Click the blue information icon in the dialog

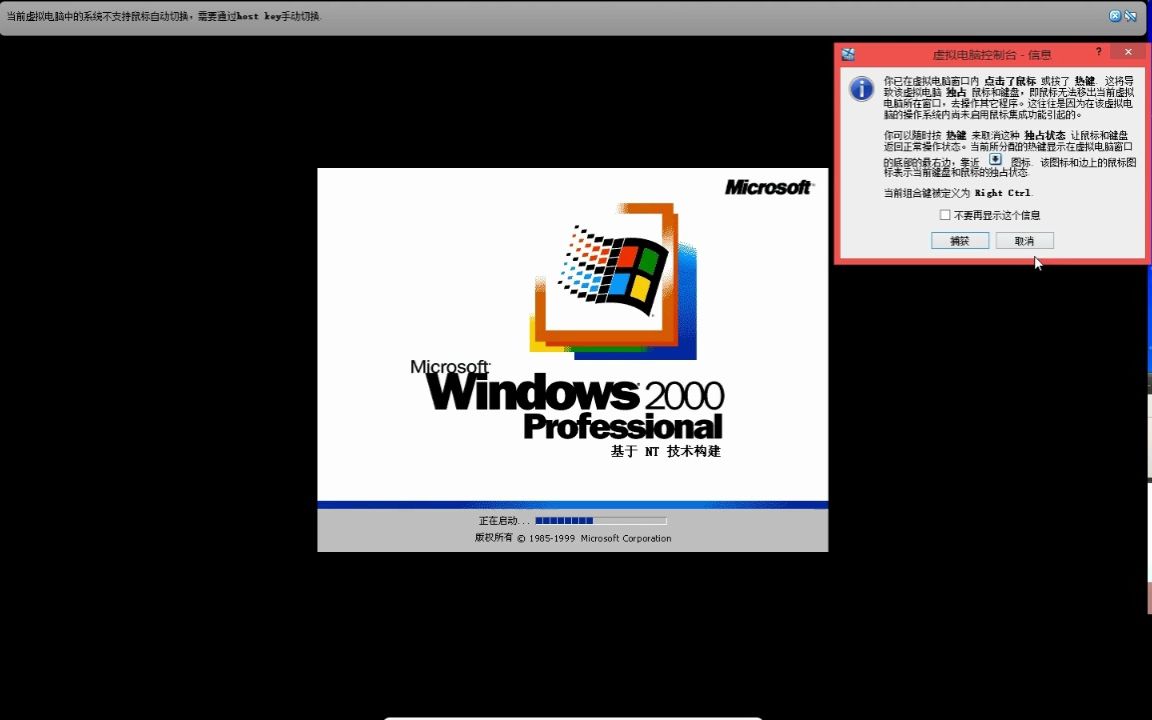(861, 89)
